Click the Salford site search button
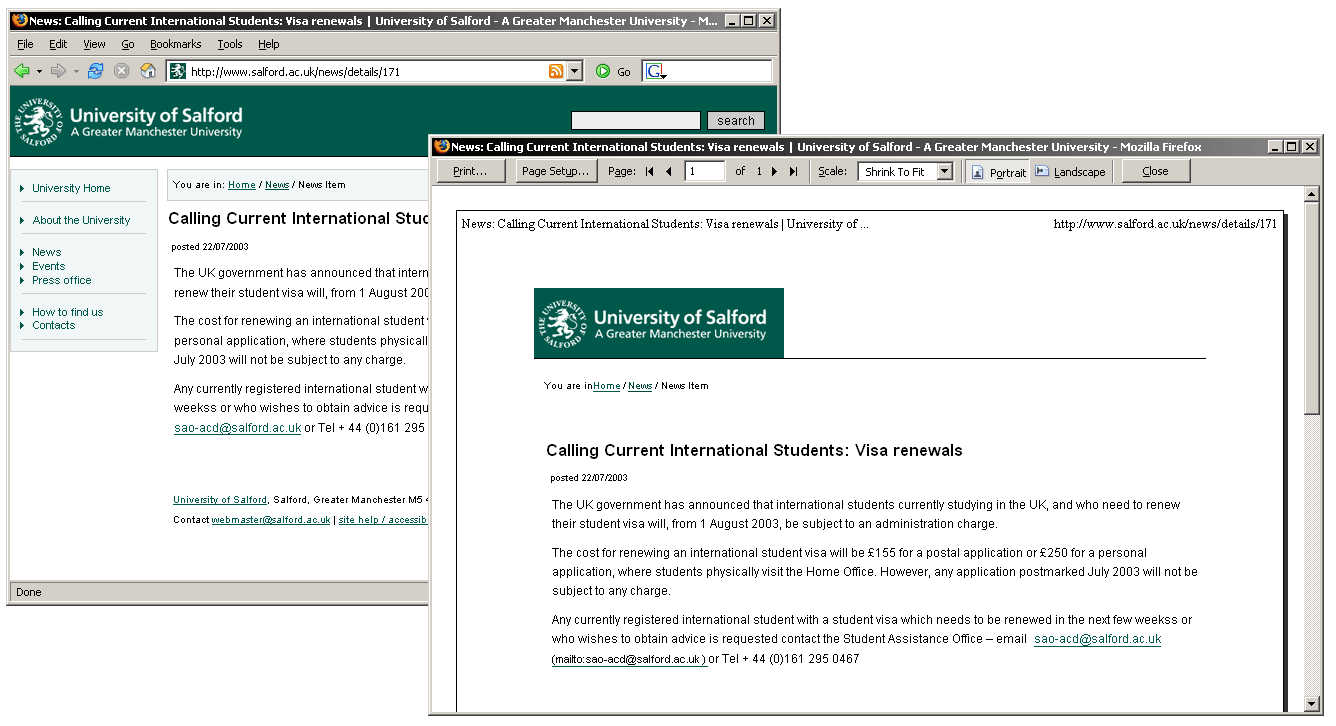The width and height of the screenshot is (1336, 726). pyautogui.click(x=736, y=121)
